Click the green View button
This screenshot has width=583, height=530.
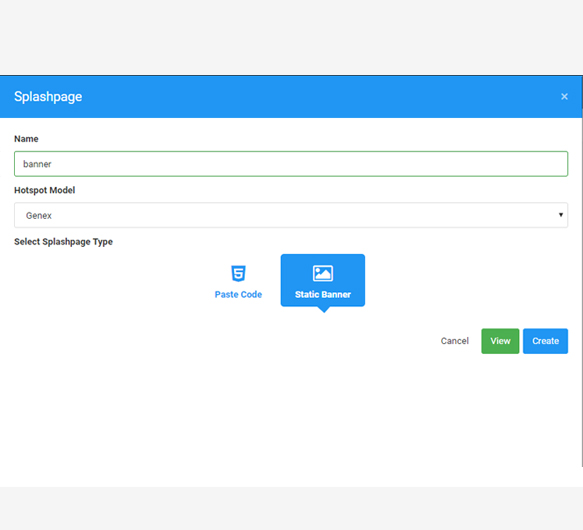pos(500,341)
